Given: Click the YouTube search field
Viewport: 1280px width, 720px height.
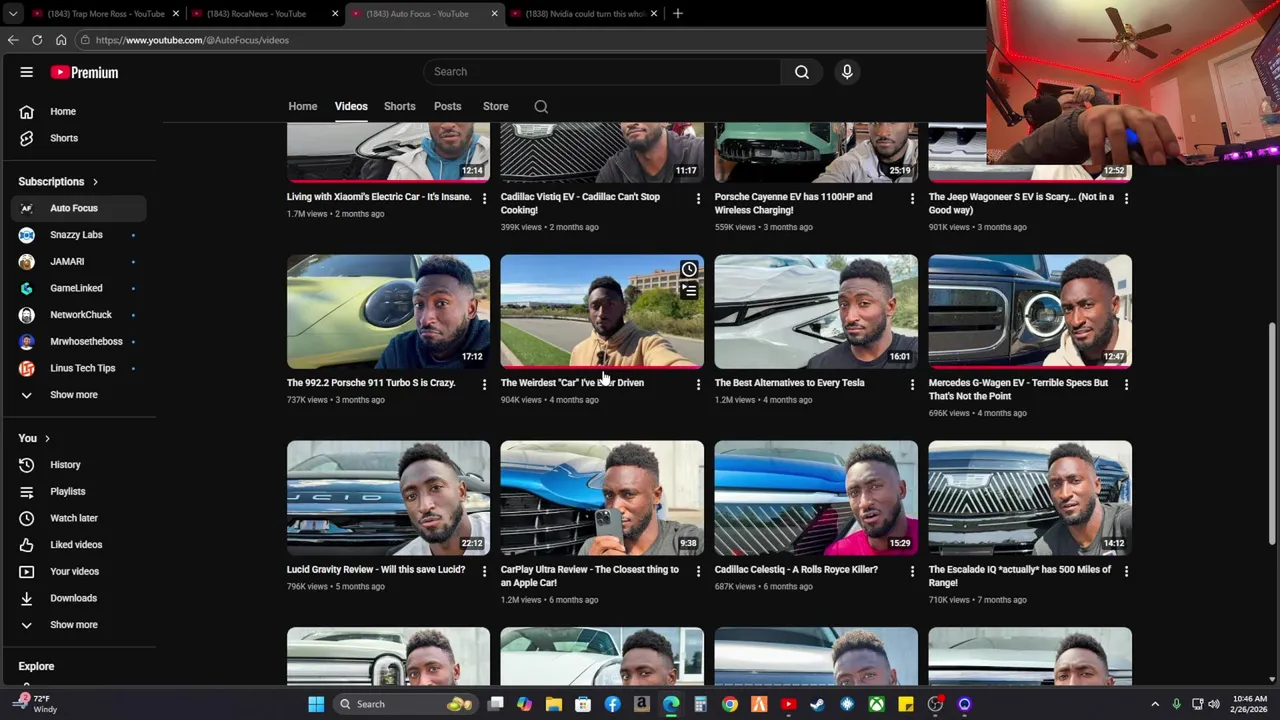Looking at the screenshot, I should (601, 72).
